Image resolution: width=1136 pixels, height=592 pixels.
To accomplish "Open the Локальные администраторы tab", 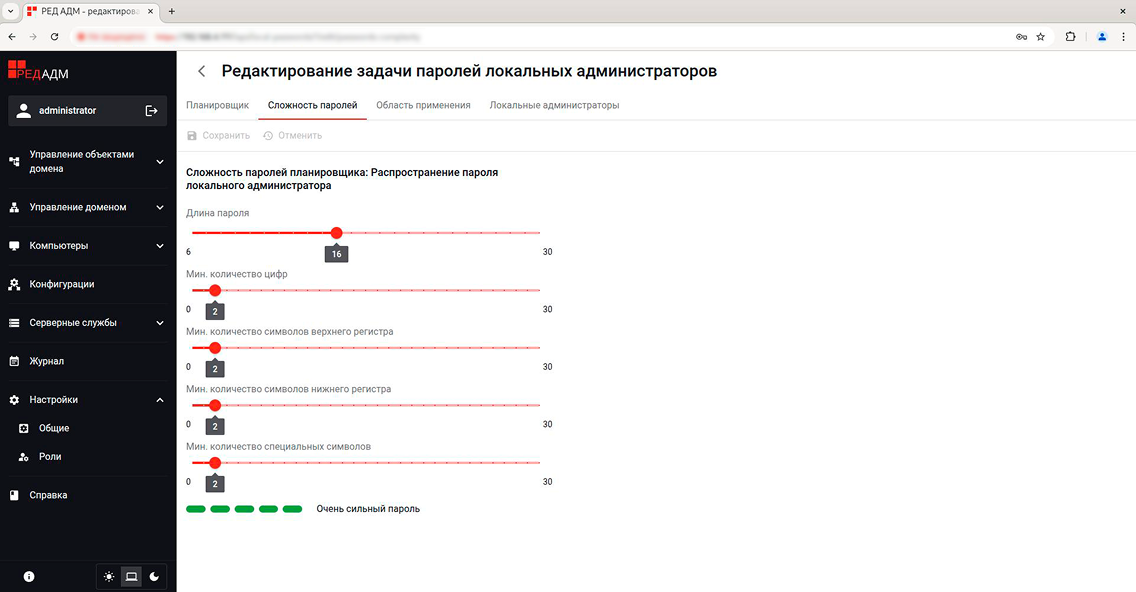I will 554,105.
